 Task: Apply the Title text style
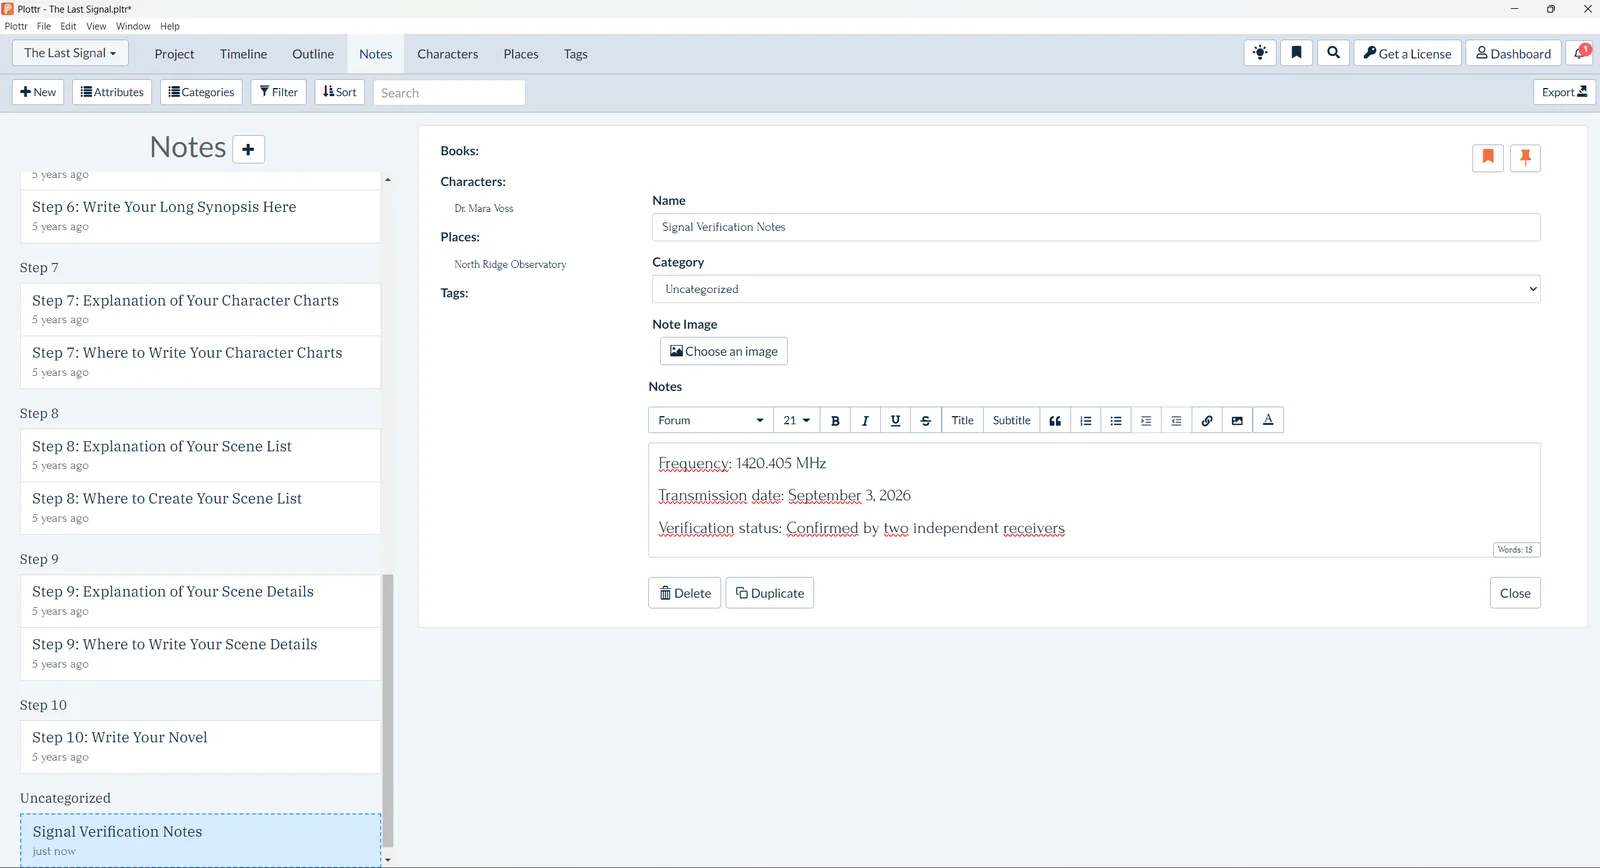(x=962, y=420)
